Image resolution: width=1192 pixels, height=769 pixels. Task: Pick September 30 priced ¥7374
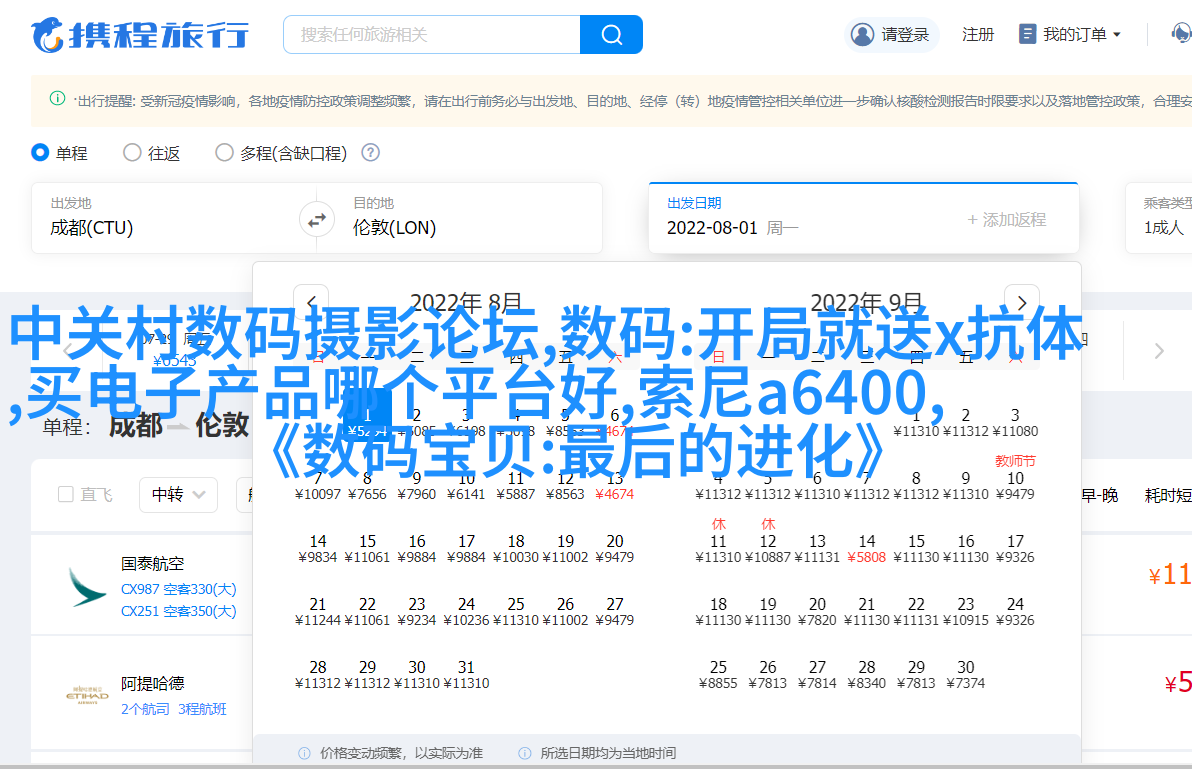click(965, 675)
